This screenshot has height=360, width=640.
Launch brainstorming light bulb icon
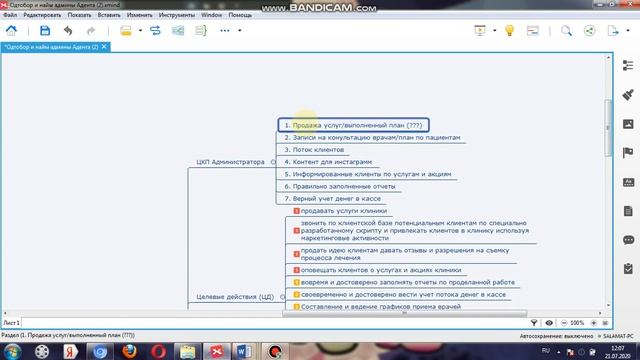point(509,31)
